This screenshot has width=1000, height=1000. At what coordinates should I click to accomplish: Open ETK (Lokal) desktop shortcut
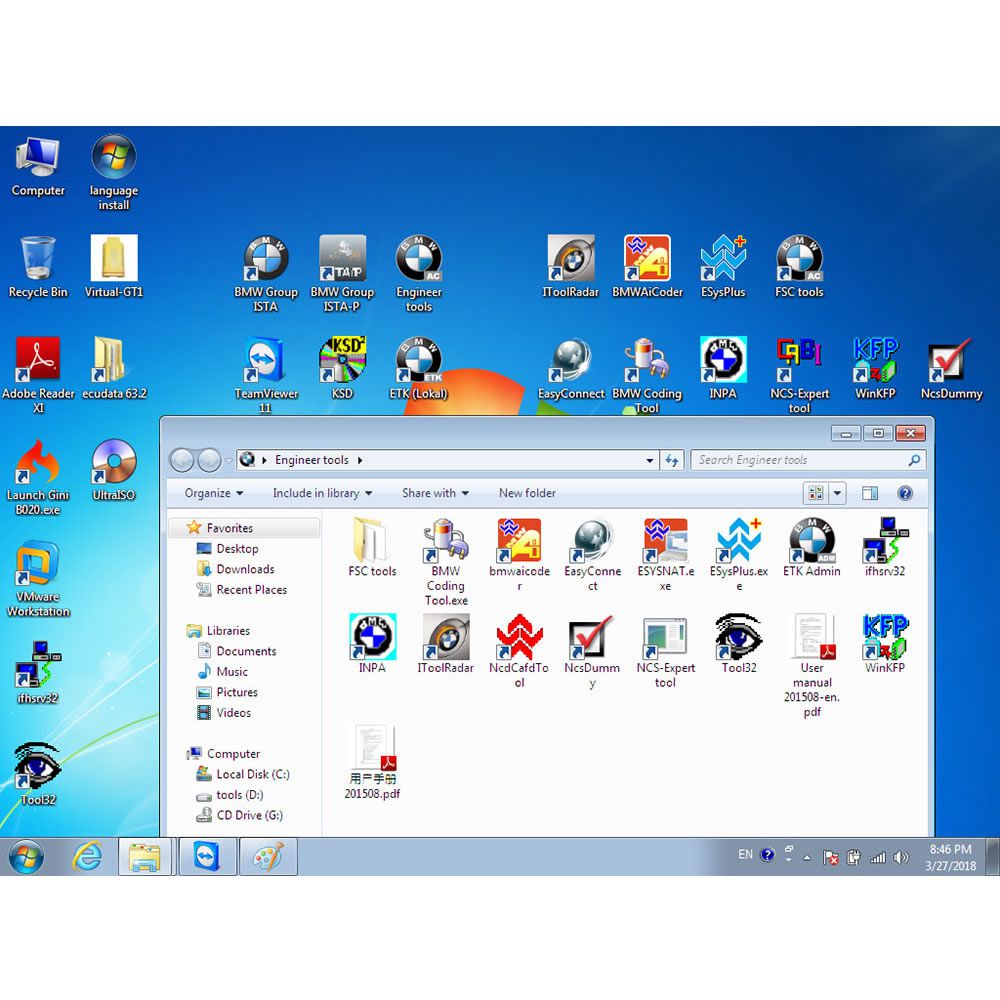419,368
